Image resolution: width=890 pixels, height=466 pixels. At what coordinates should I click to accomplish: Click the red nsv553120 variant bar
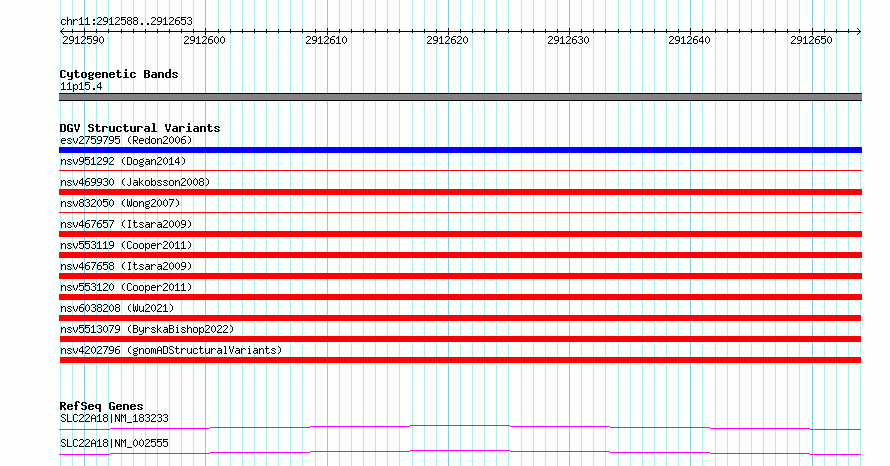tap(460, 297)
